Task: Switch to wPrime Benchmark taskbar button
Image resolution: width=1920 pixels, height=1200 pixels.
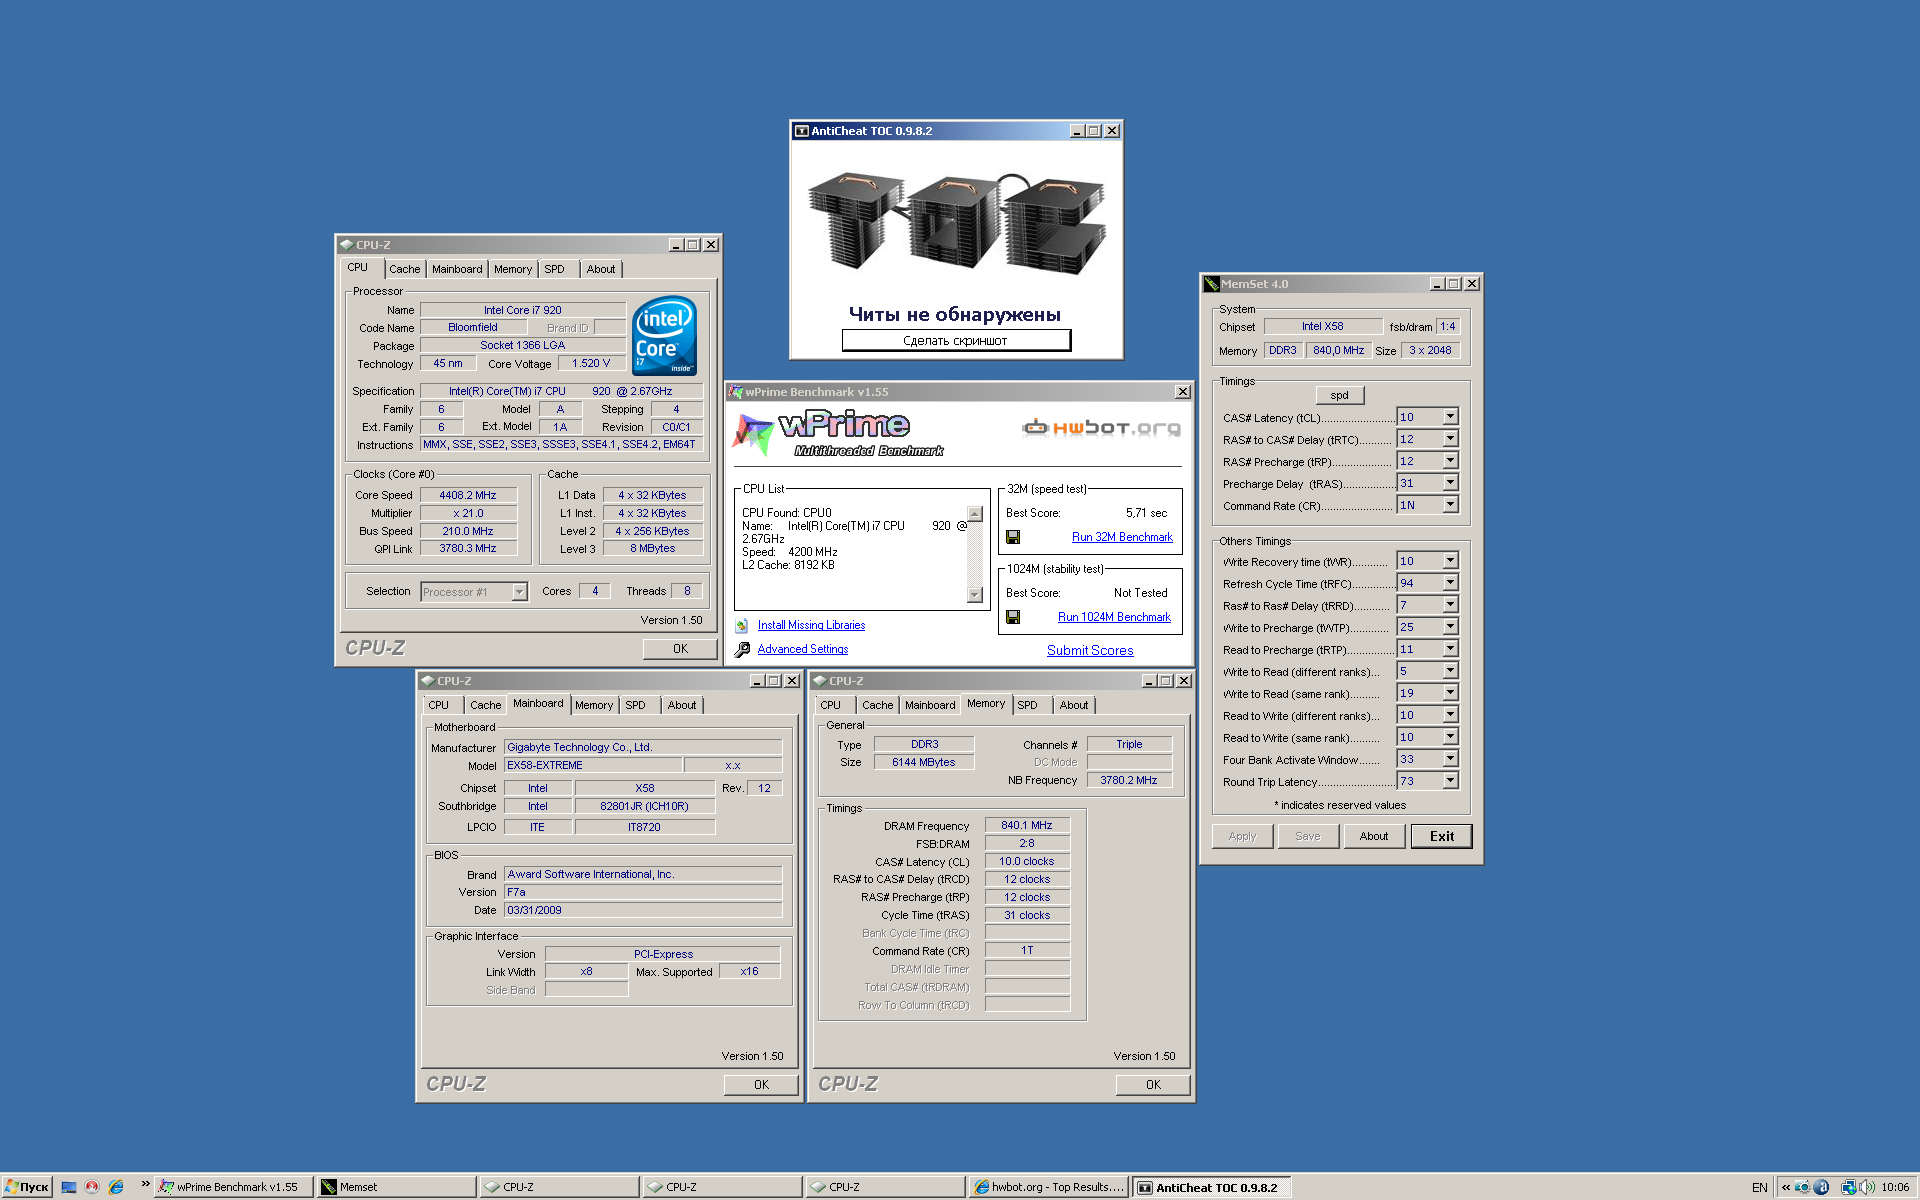Action: pos(234,1187)
